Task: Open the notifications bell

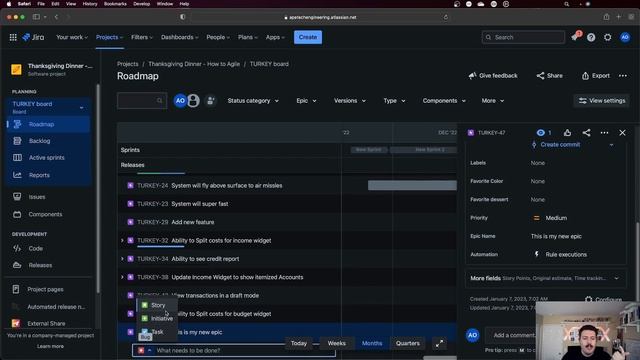Action: [575, 37]
